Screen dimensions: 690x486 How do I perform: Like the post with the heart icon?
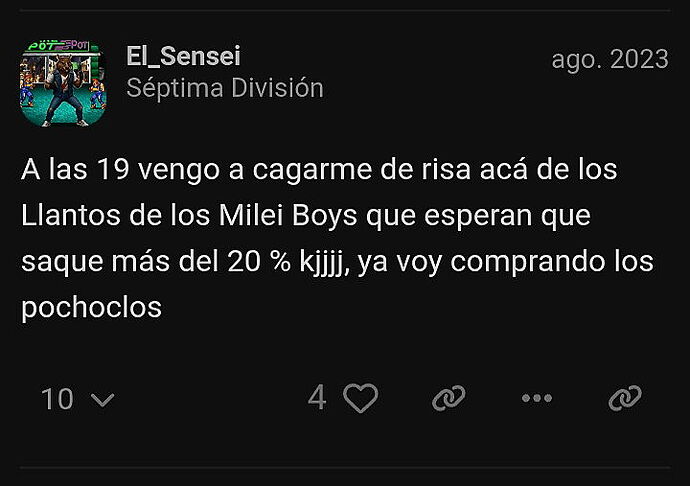pyautogui.click(x=361, y=398)
